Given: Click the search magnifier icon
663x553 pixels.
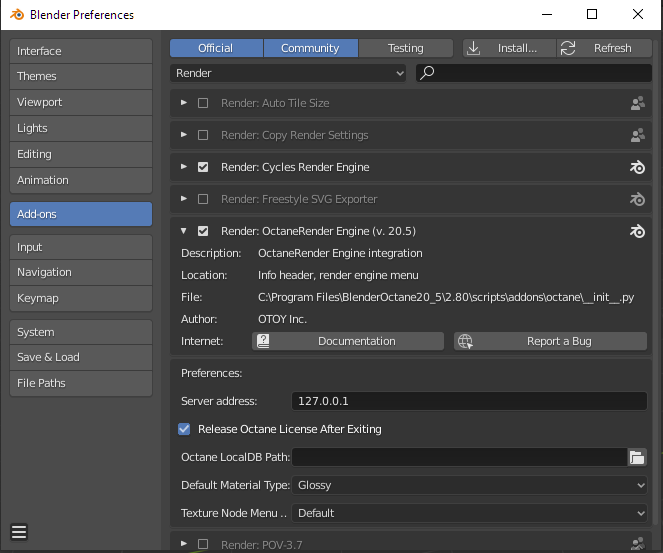Looking at the screenshot, I should pos(426,73).
